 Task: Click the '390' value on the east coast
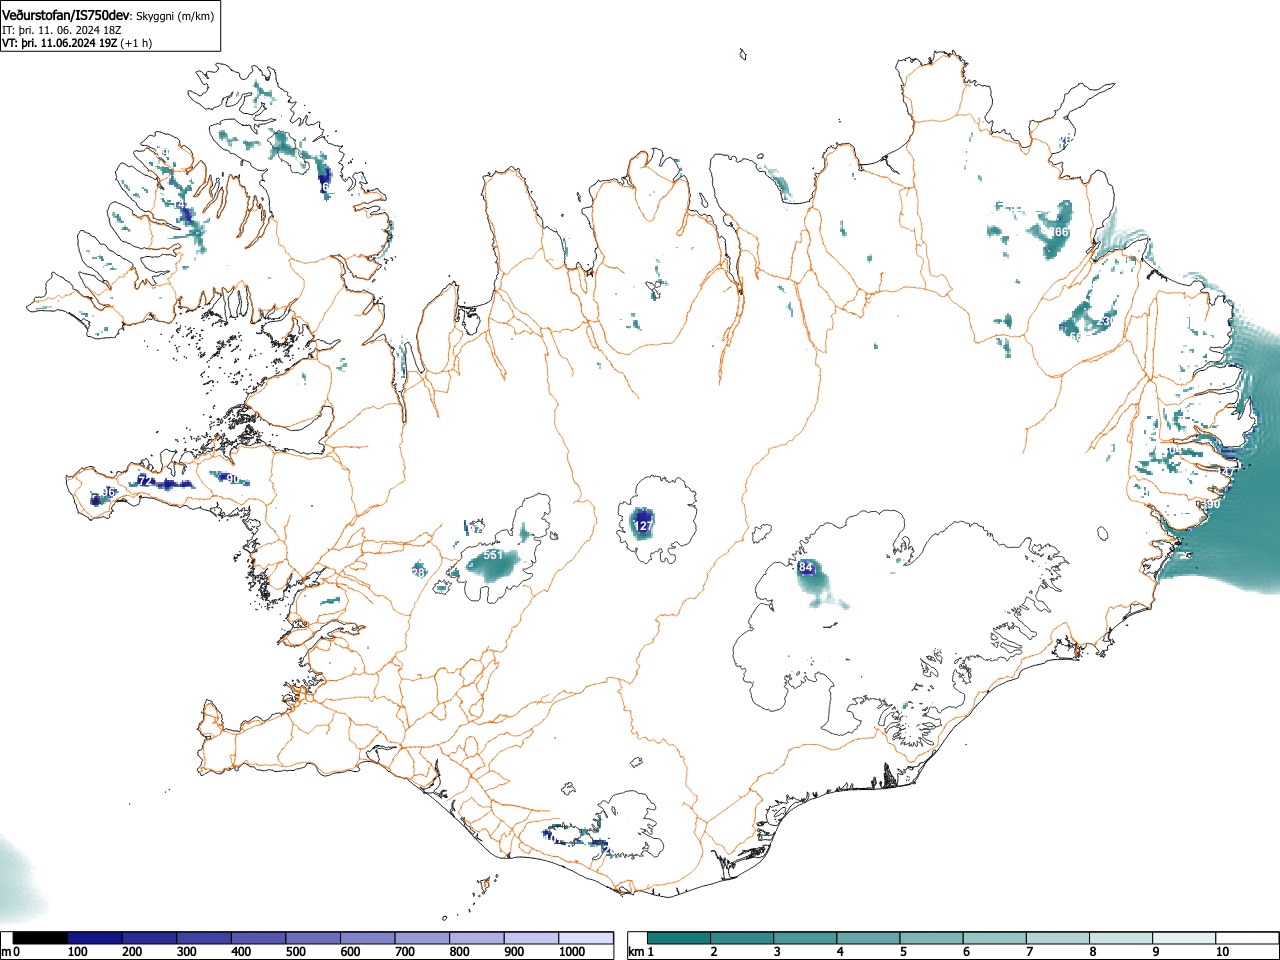[x=1211, y=504]
